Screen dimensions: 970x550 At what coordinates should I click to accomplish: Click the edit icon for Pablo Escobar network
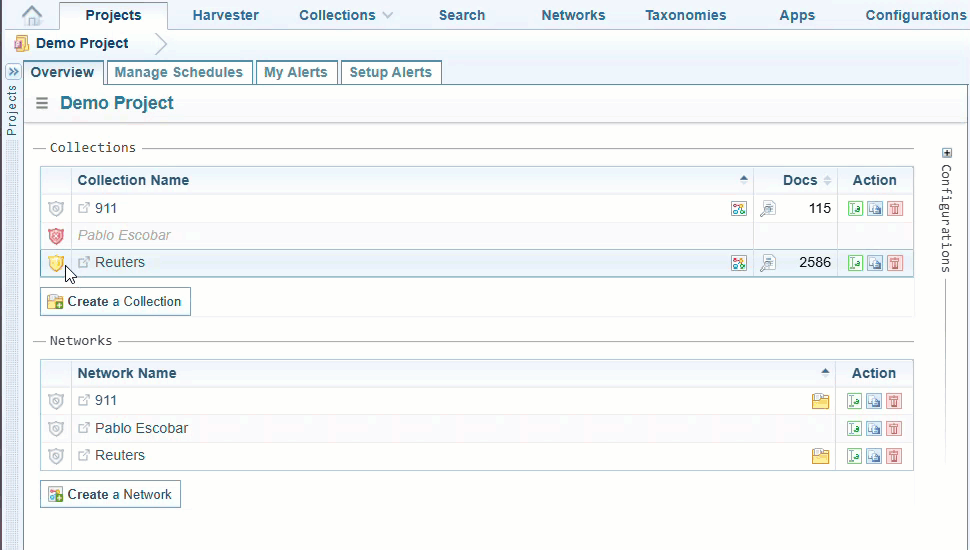click(x=855, y=429)
